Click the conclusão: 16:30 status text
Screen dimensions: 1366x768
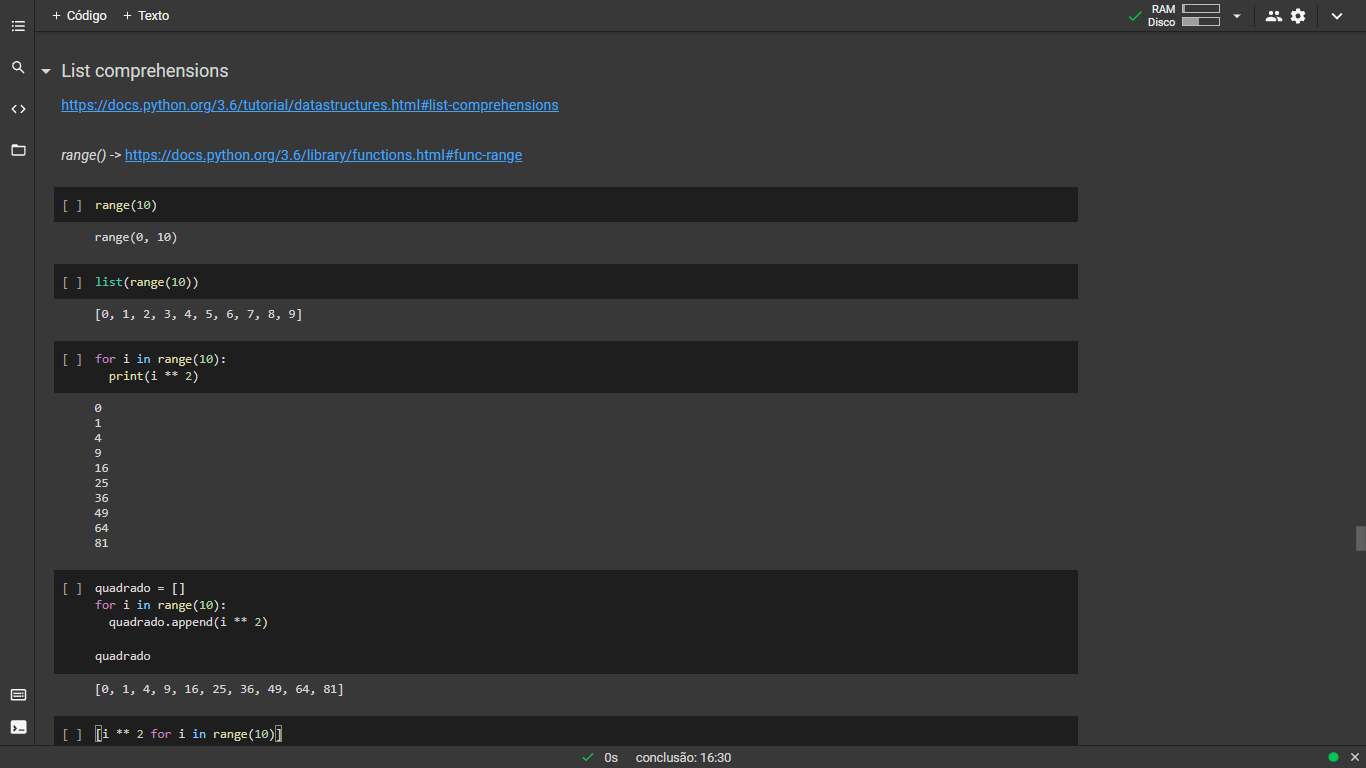click(x=683, y=758)
